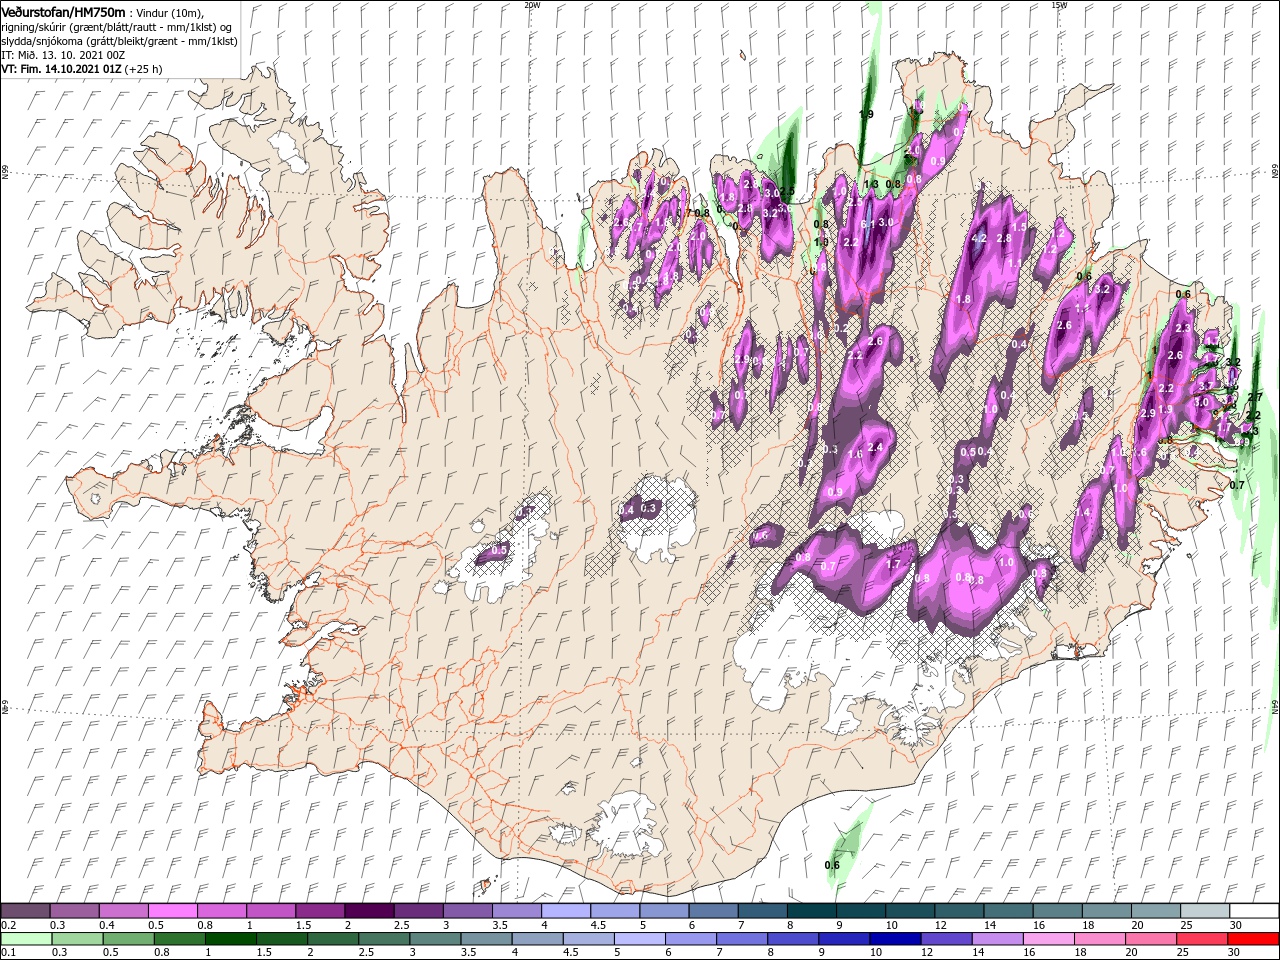Click the '(+25 h)' forecast offset text
Viewport: 1280px width, 960px height.
[x=144, y=69]
